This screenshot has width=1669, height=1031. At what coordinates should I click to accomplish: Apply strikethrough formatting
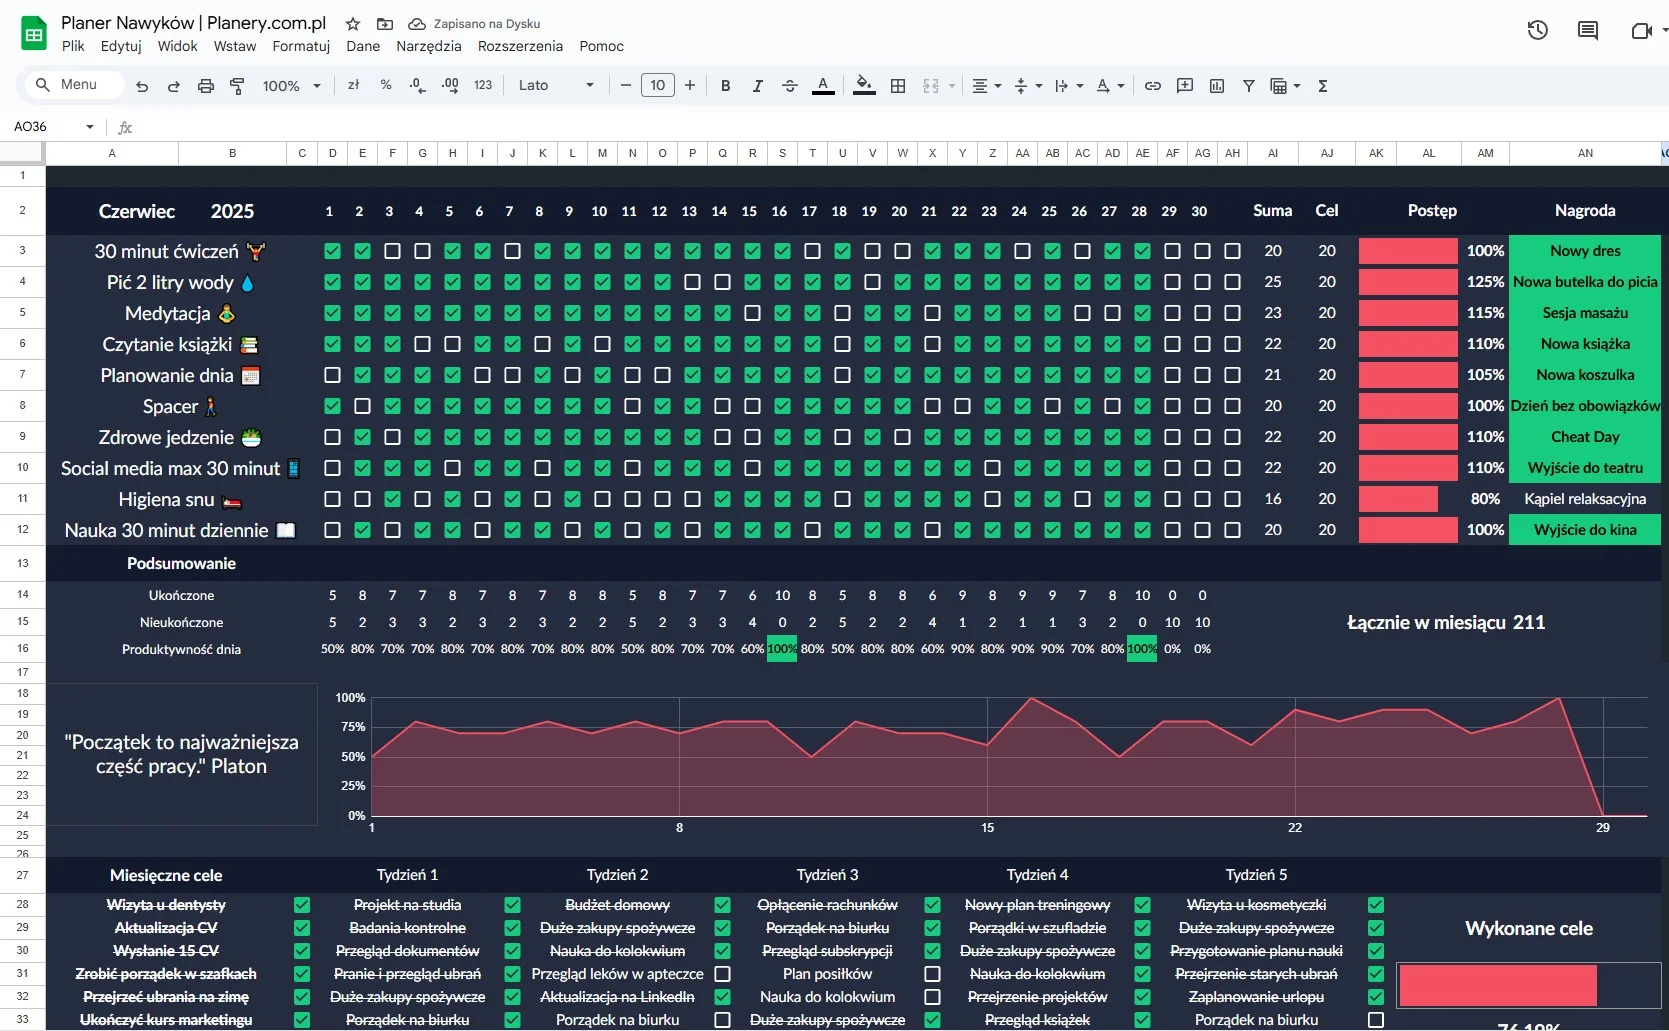pyautogui.click(x=790, y=86)
